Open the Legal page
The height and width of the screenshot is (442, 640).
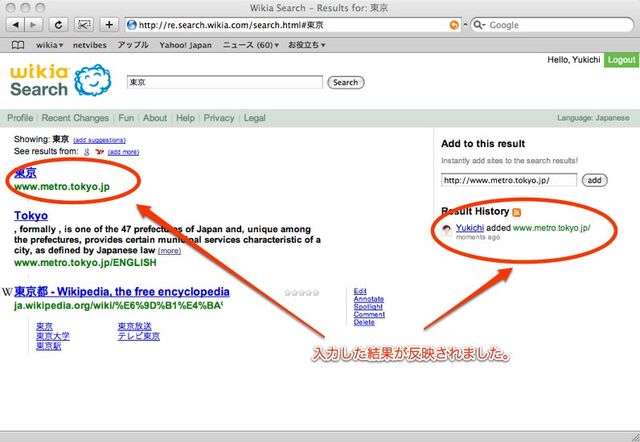click(x=255, y=118)
